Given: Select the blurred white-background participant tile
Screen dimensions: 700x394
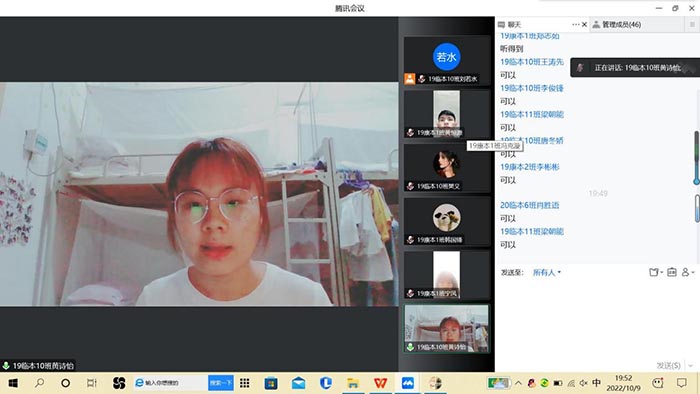Looking at the screenshot, I should coord(446,275).
